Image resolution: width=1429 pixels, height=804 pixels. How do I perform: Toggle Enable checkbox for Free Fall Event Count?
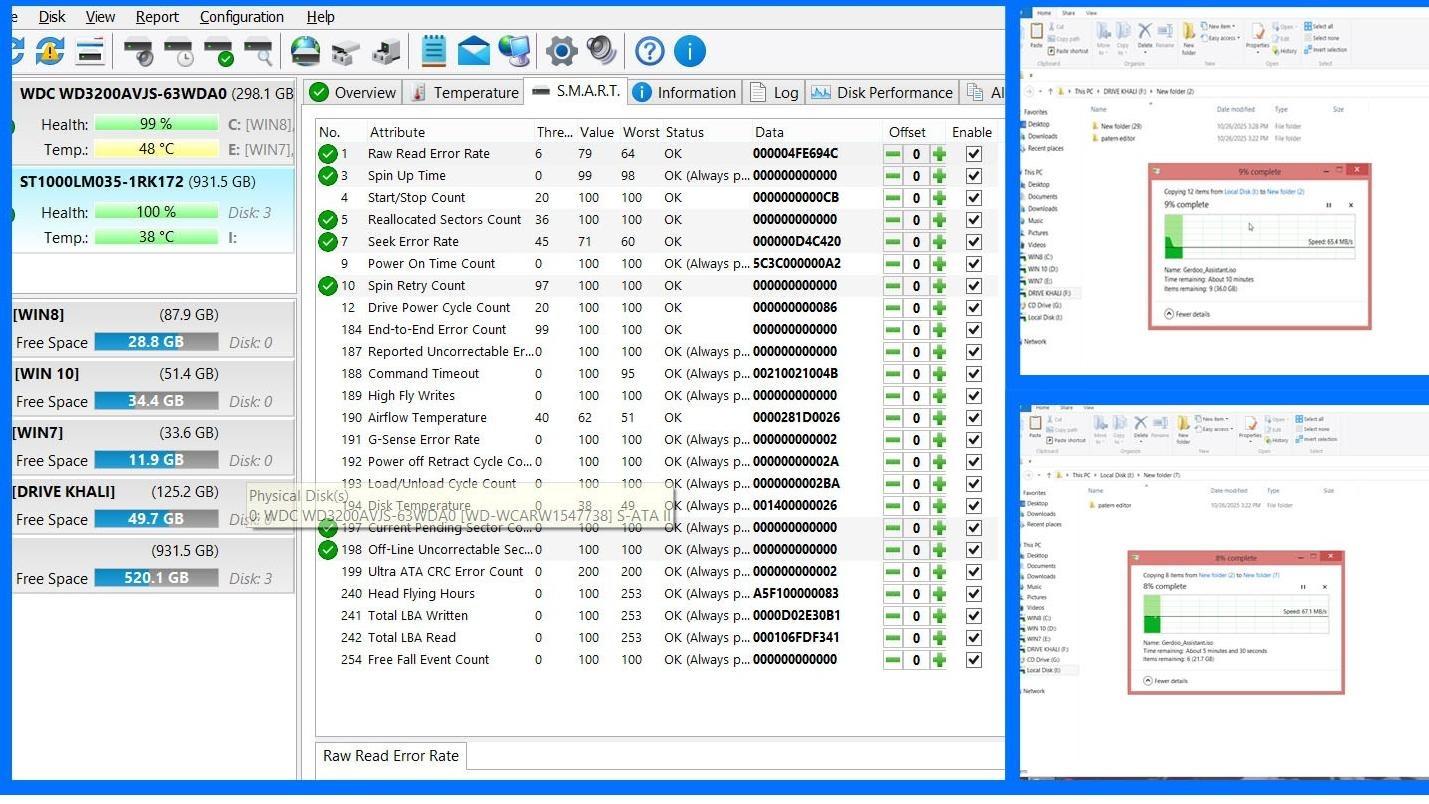coord(973,660)
